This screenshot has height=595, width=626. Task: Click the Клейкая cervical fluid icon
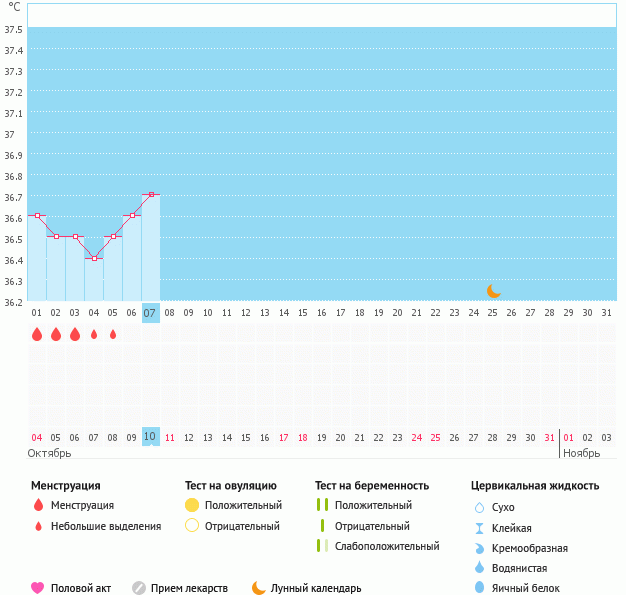coord(479,528)
